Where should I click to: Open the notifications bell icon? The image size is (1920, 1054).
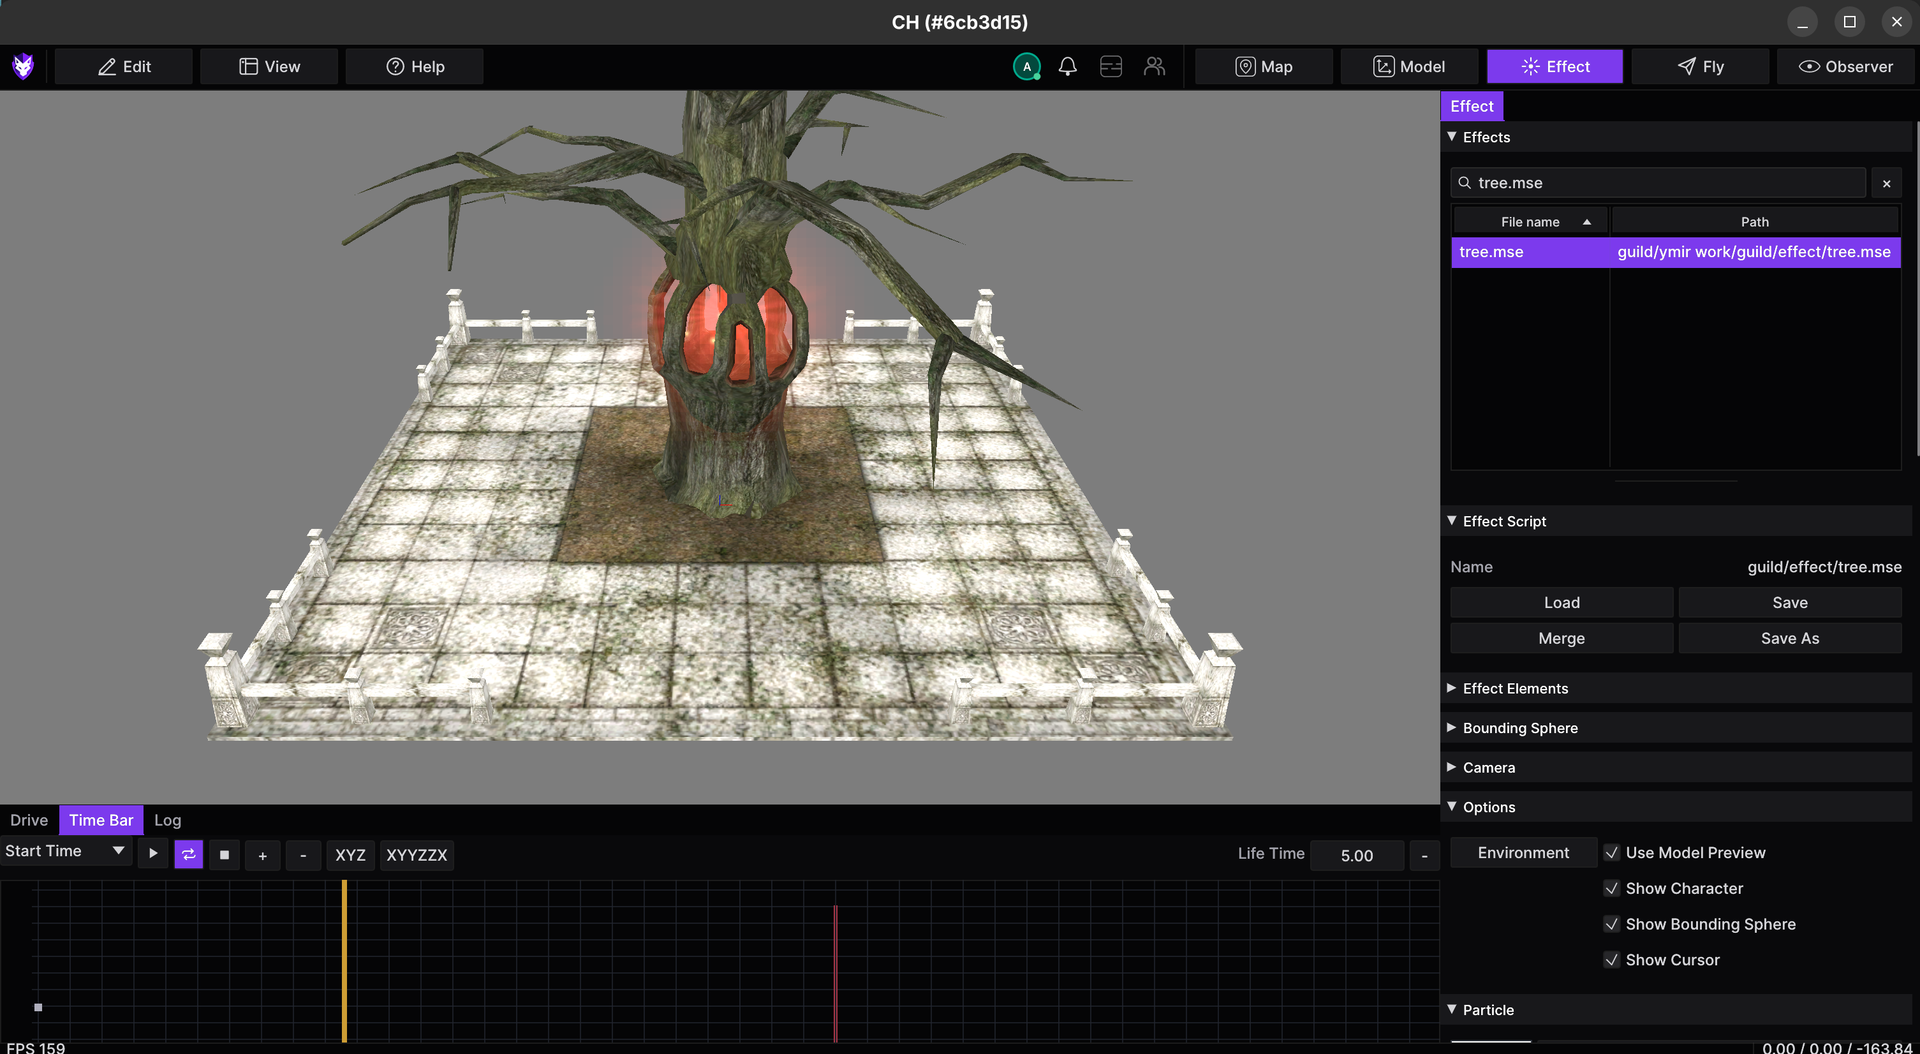1068,66
